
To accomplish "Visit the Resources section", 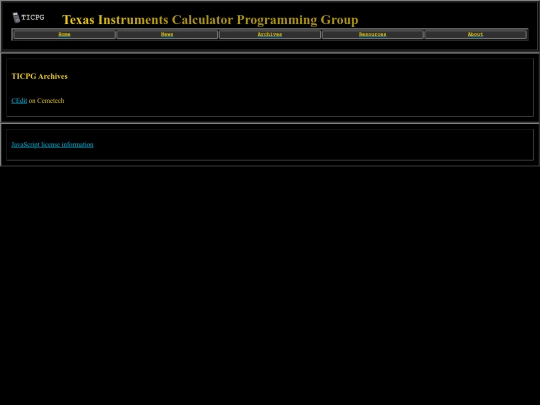I will (372, 34).
